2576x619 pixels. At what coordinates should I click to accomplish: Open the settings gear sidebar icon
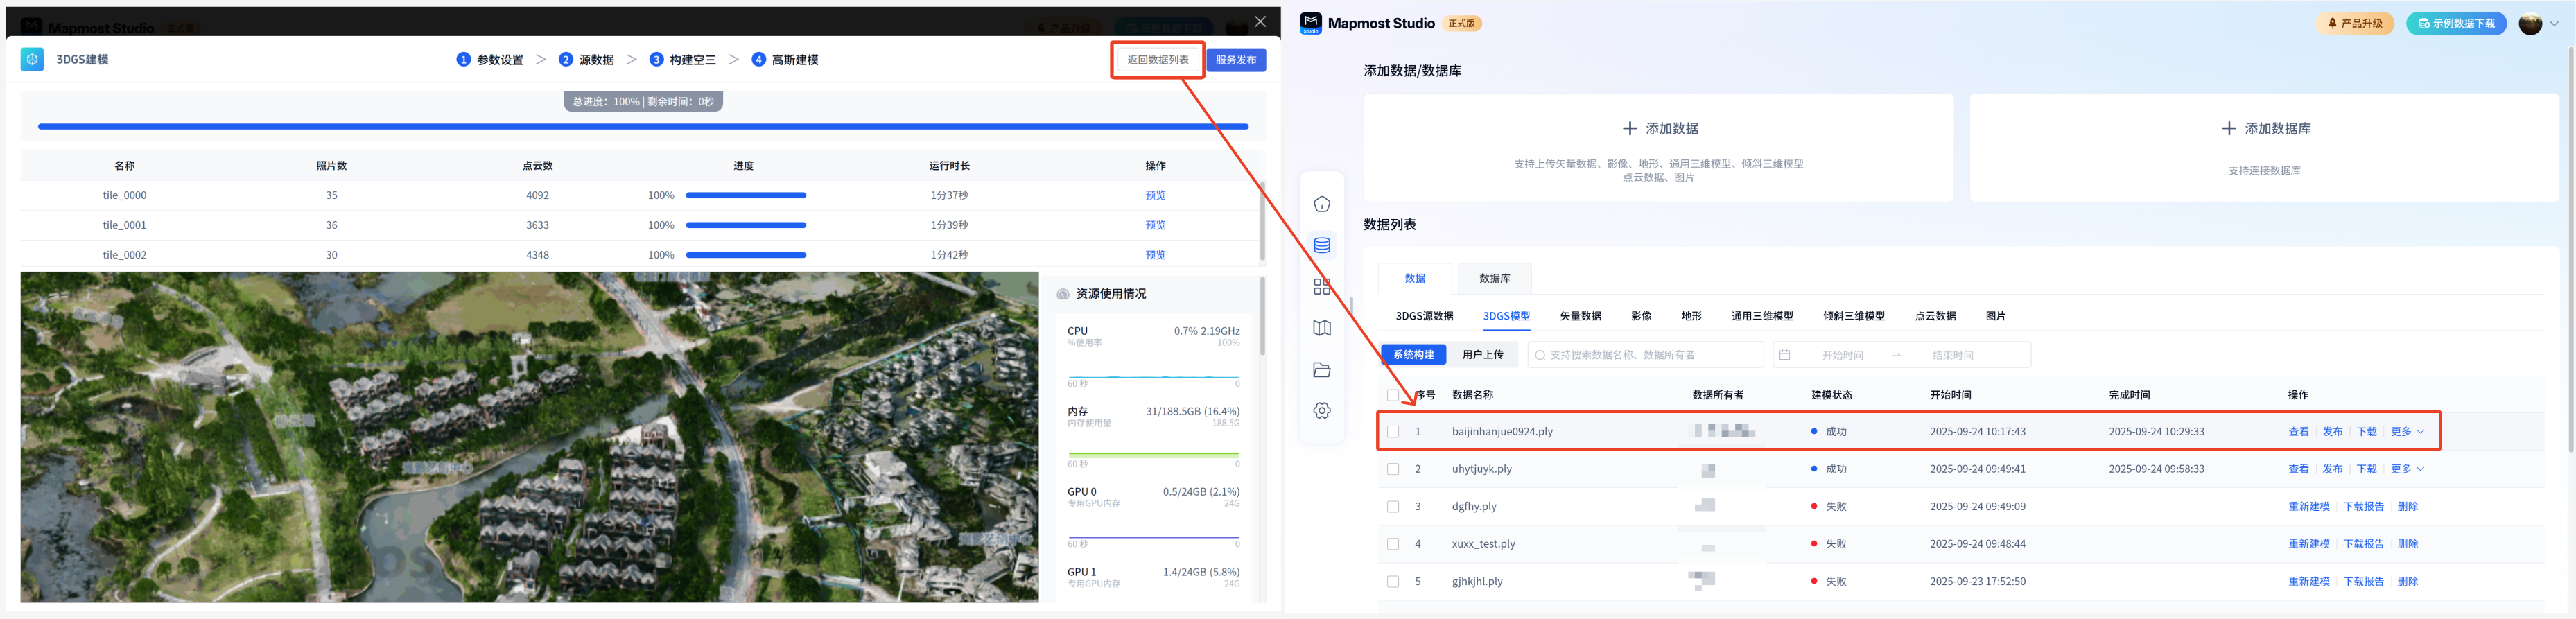(x=1321, y=411)
